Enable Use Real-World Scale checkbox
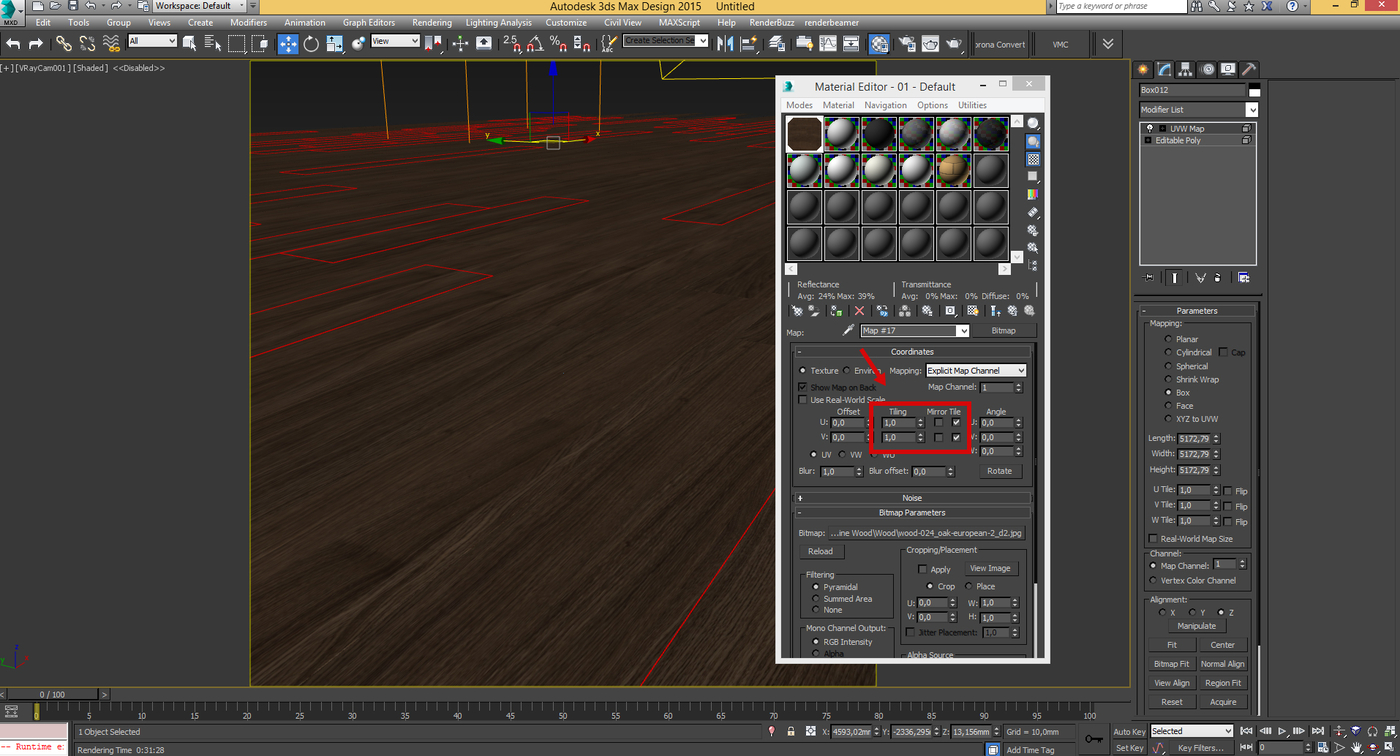This screenshot has width=1400, height=756. [x=802, y=400]
